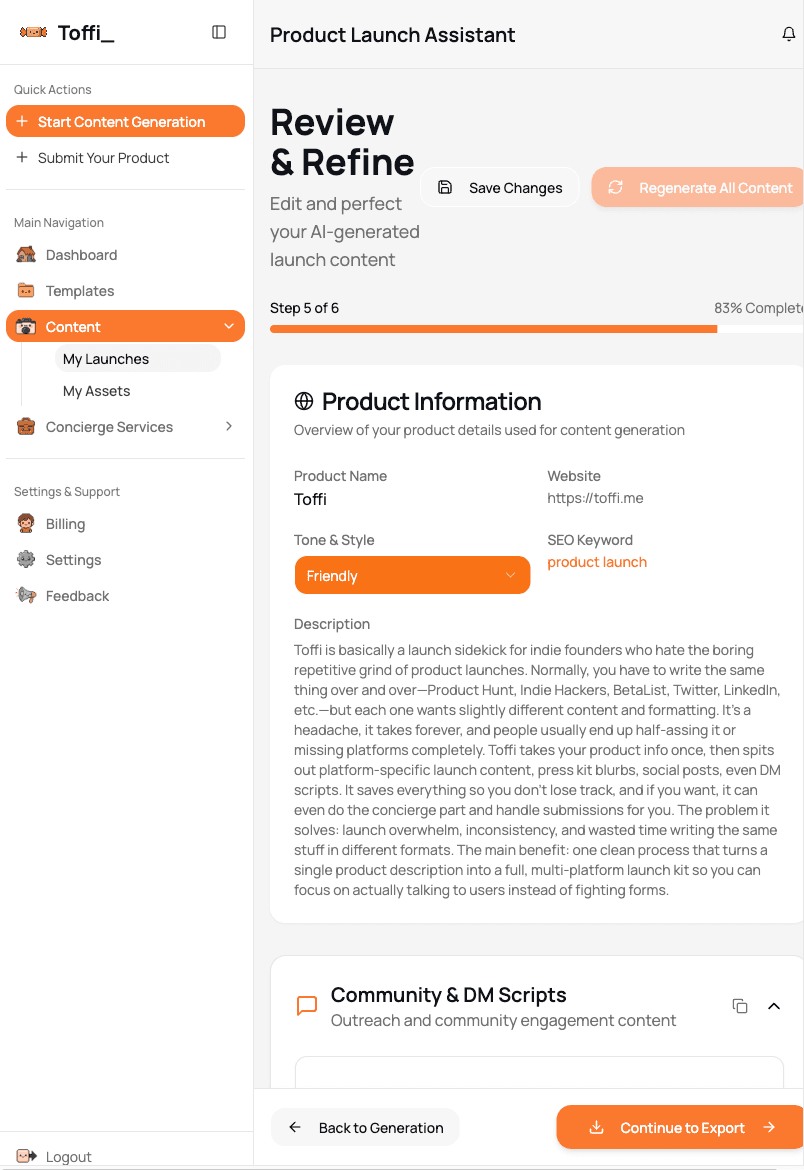Copy Community & DM Scripts content
The height and width of the screenshot is (1170, 804).
coord(740,1006)
